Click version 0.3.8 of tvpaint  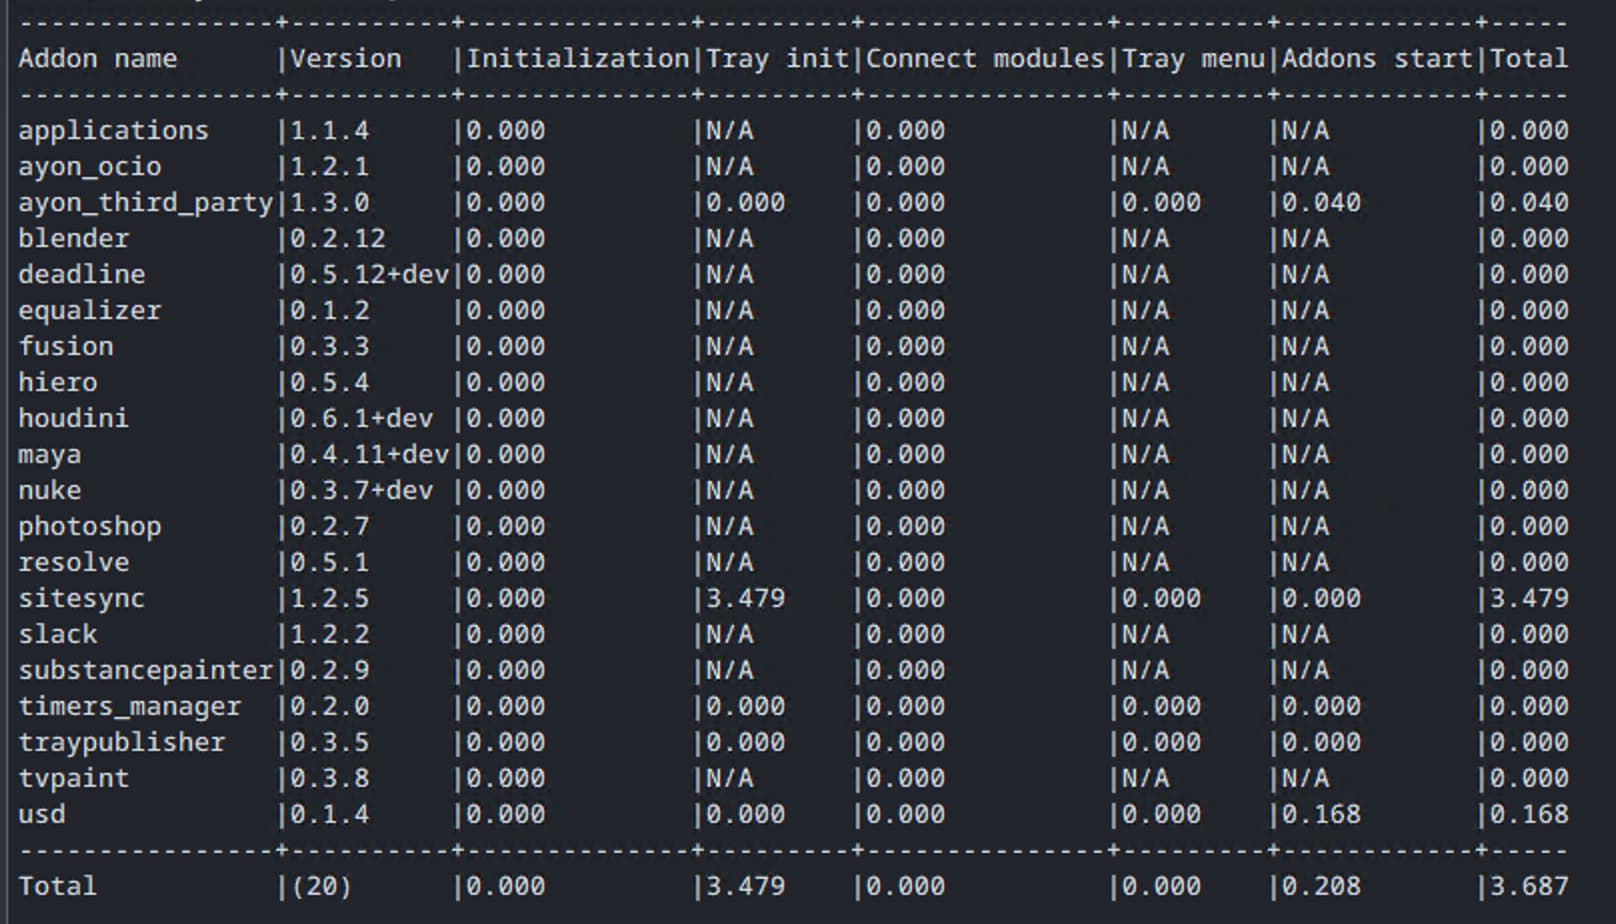pyautogui.click(x=330, y=779)
